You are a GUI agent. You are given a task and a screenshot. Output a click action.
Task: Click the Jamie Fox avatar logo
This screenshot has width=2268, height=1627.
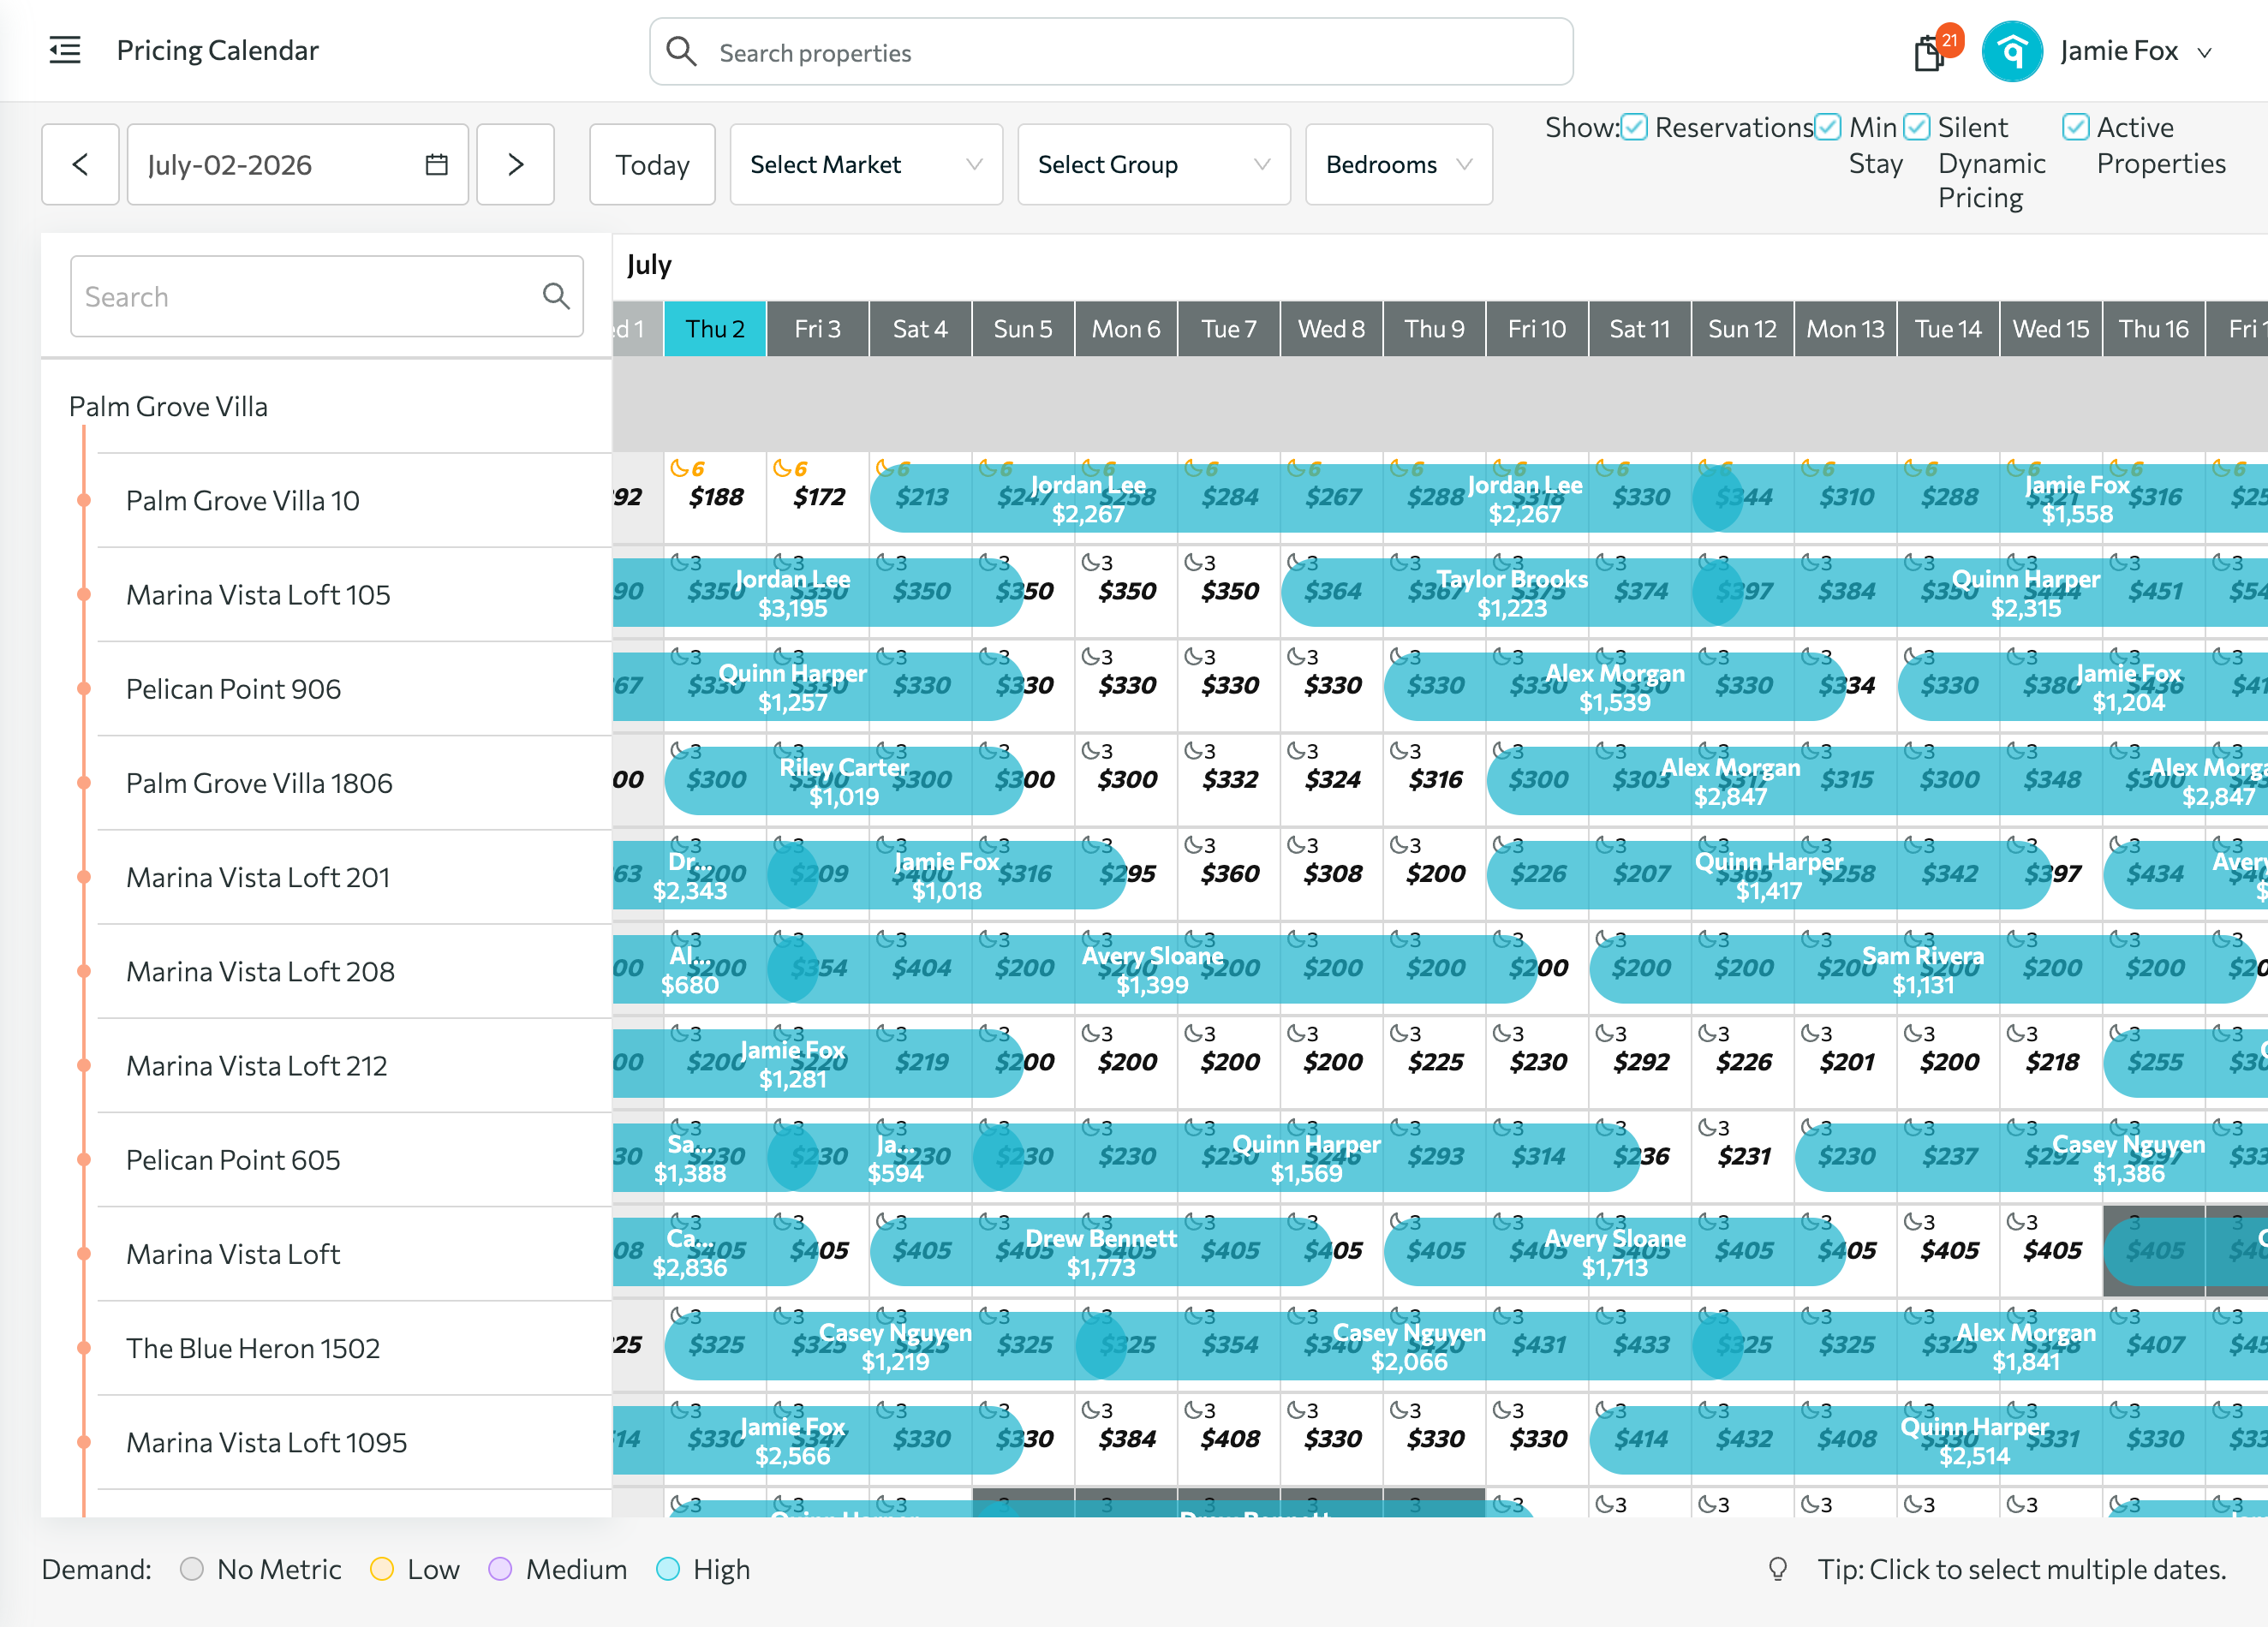coord(2012,51)
